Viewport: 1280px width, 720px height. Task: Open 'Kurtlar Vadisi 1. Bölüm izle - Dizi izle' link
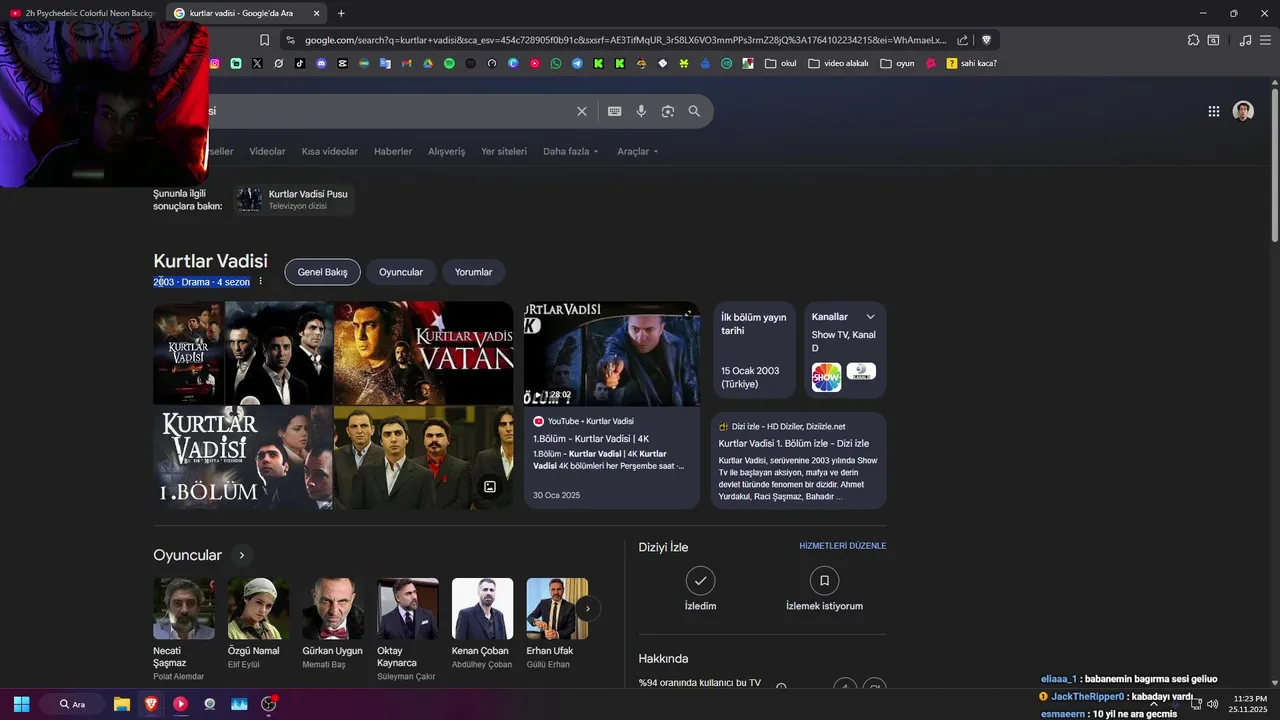tap(794, 443)
